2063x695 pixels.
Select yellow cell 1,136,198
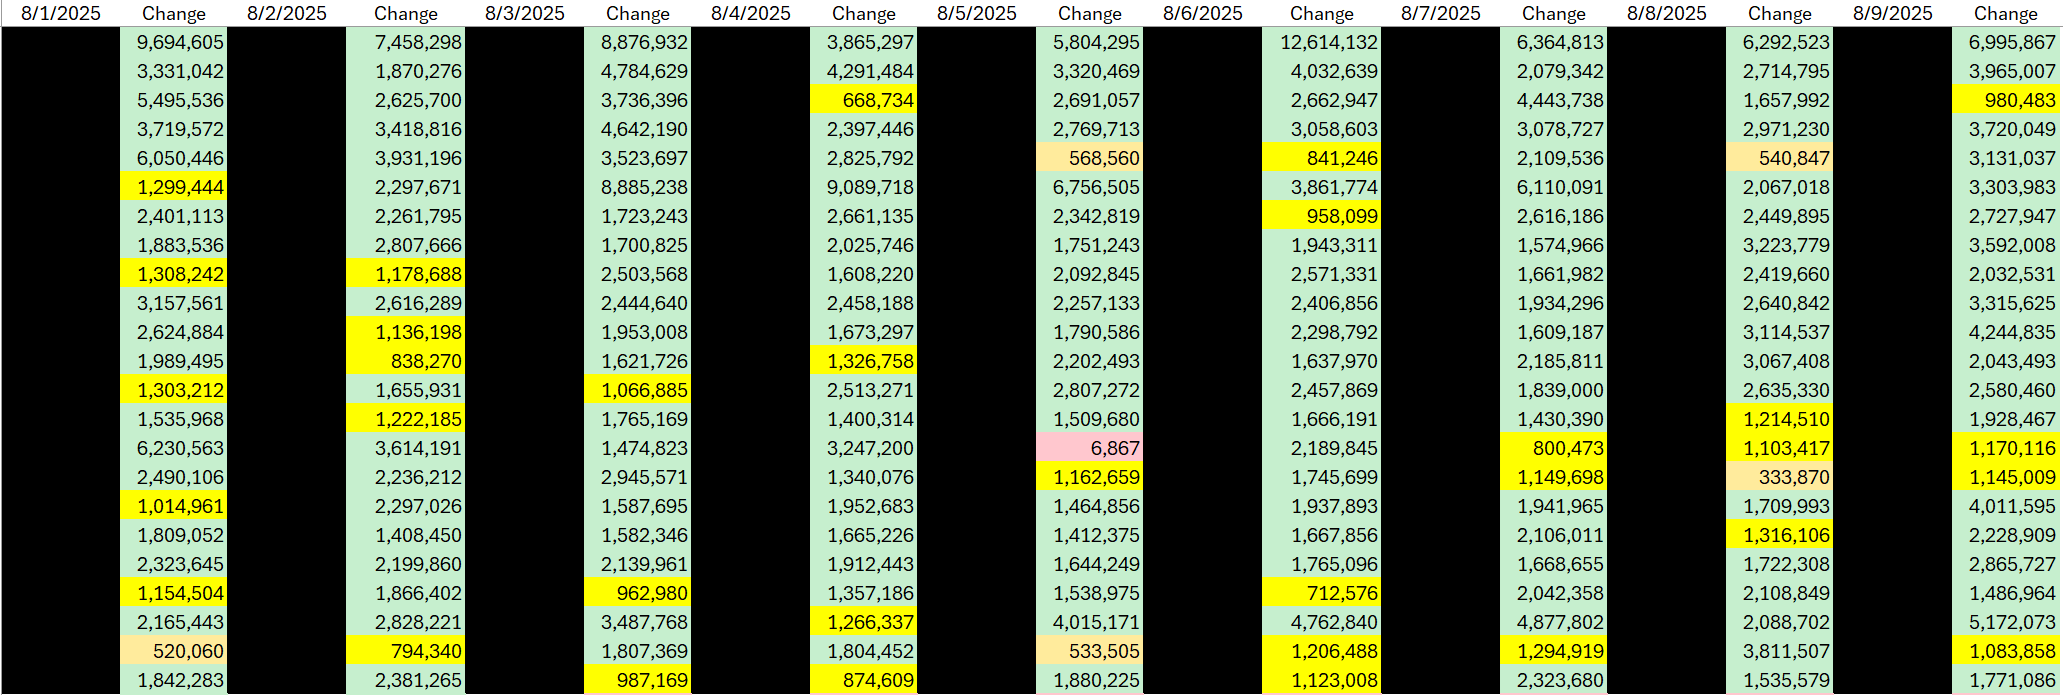[405, 332]
